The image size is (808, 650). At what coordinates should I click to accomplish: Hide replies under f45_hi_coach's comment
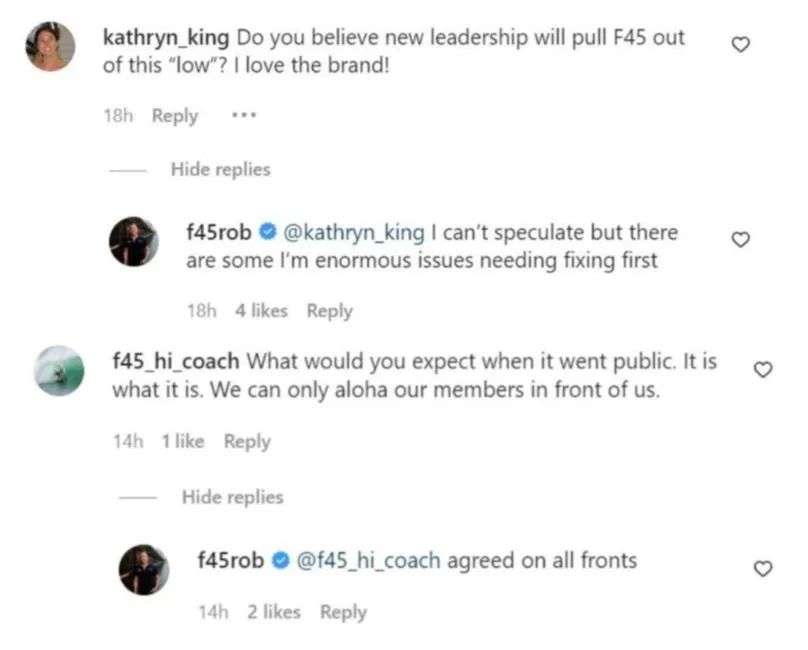coord(232,497)
